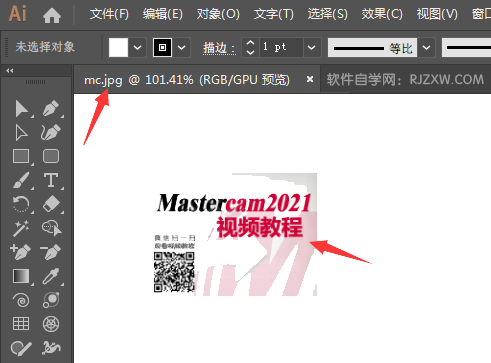This screenshot has width=491, height=363.
Task: Select the Paintbrush tool
Action: (x=21, y=180)
